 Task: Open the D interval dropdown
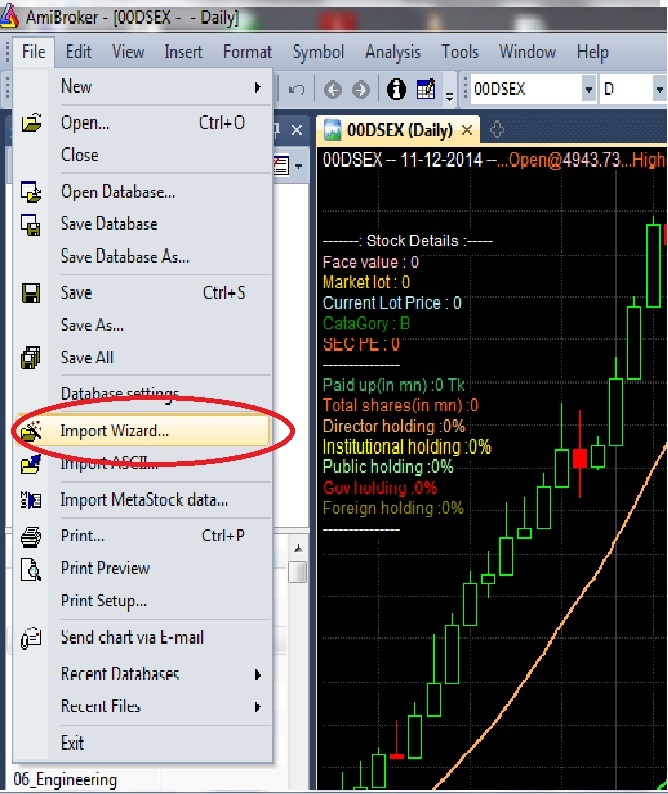click(659, 90)
